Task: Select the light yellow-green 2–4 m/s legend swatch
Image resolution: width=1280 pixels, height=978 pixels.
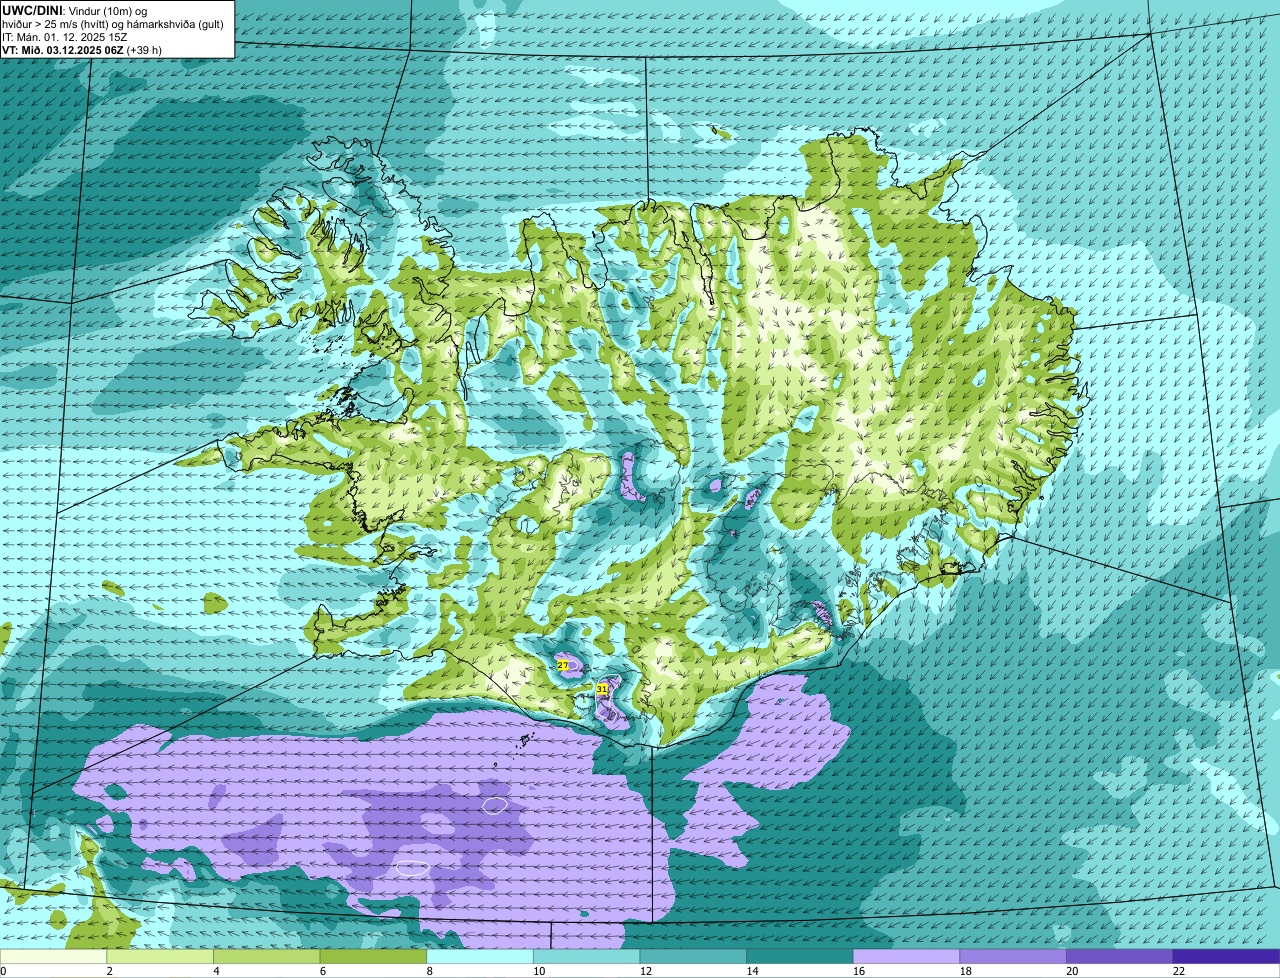Action: (160, 956)
